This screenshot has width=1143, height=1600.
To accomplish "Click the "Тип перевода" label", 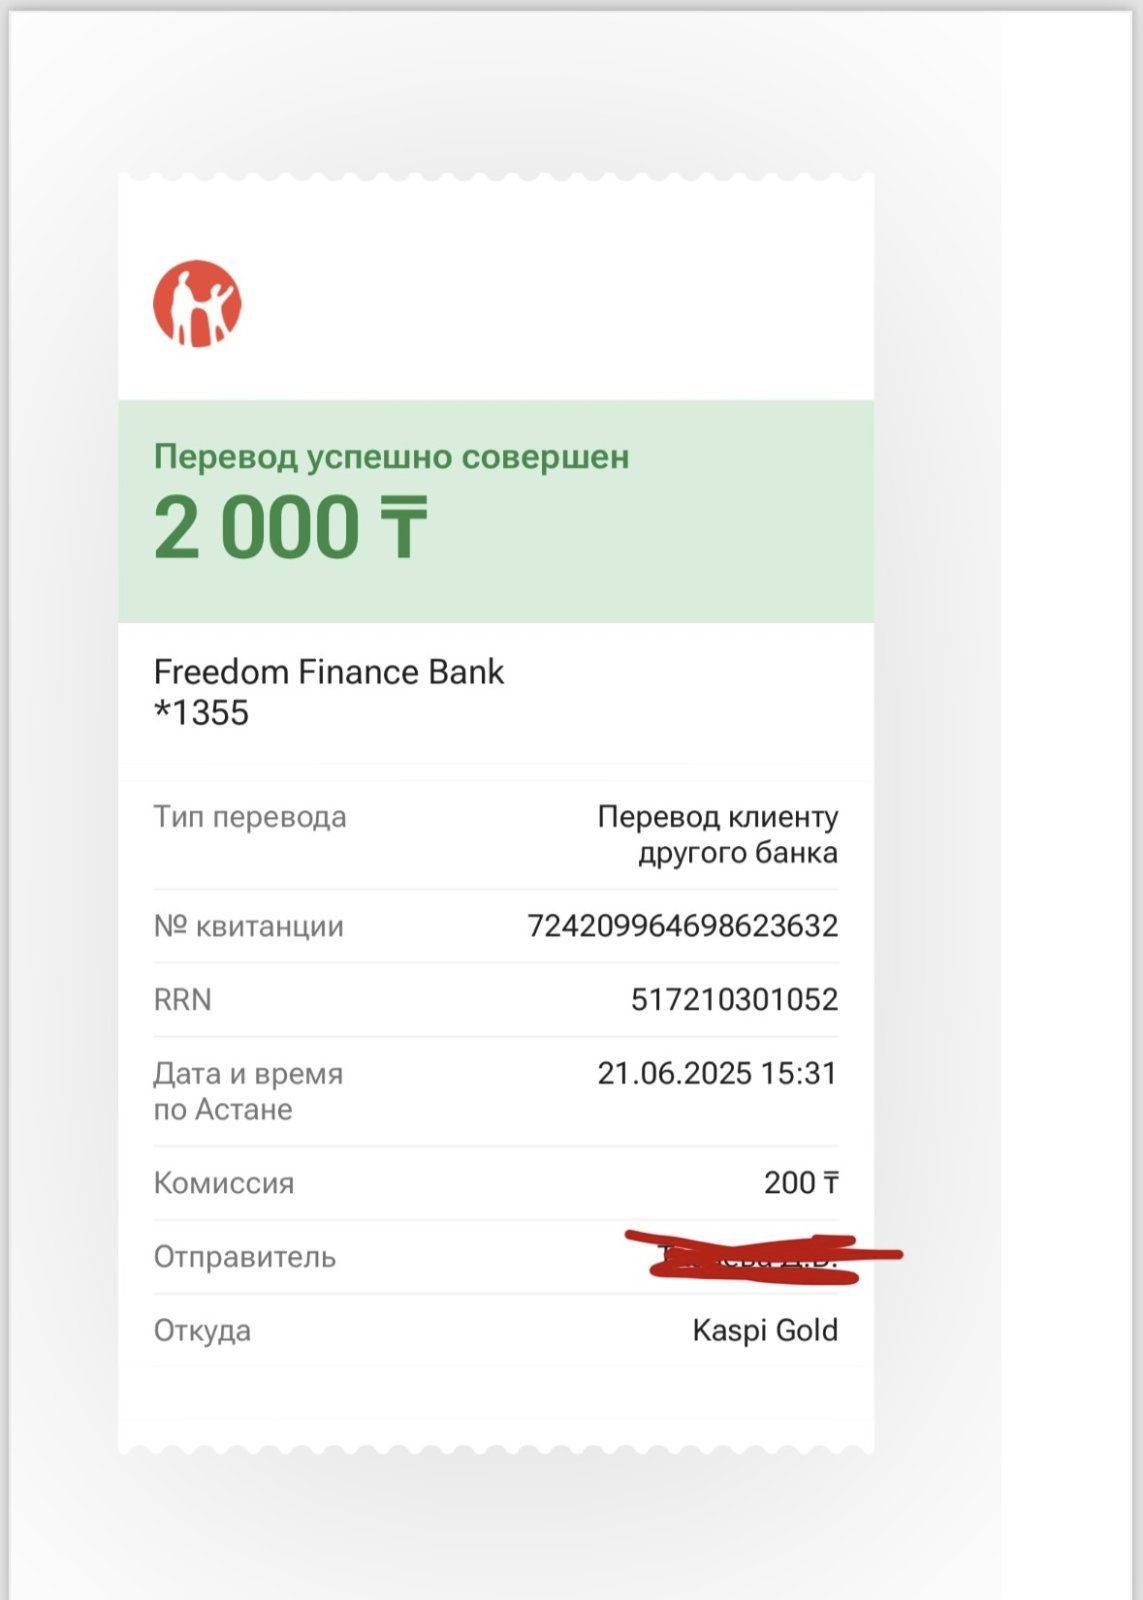I will 250,817.
